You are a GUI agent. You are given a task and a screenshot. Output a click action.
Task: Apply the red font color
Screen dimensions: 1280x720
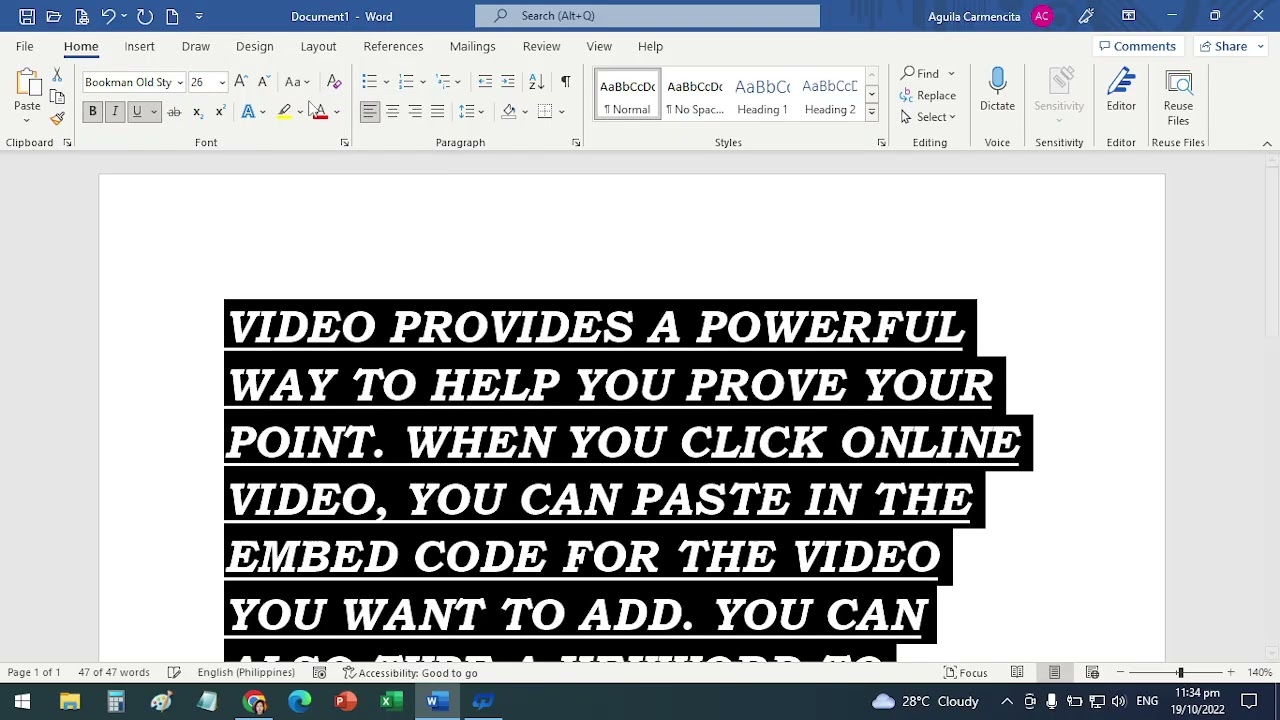click(x=319, y=112)
